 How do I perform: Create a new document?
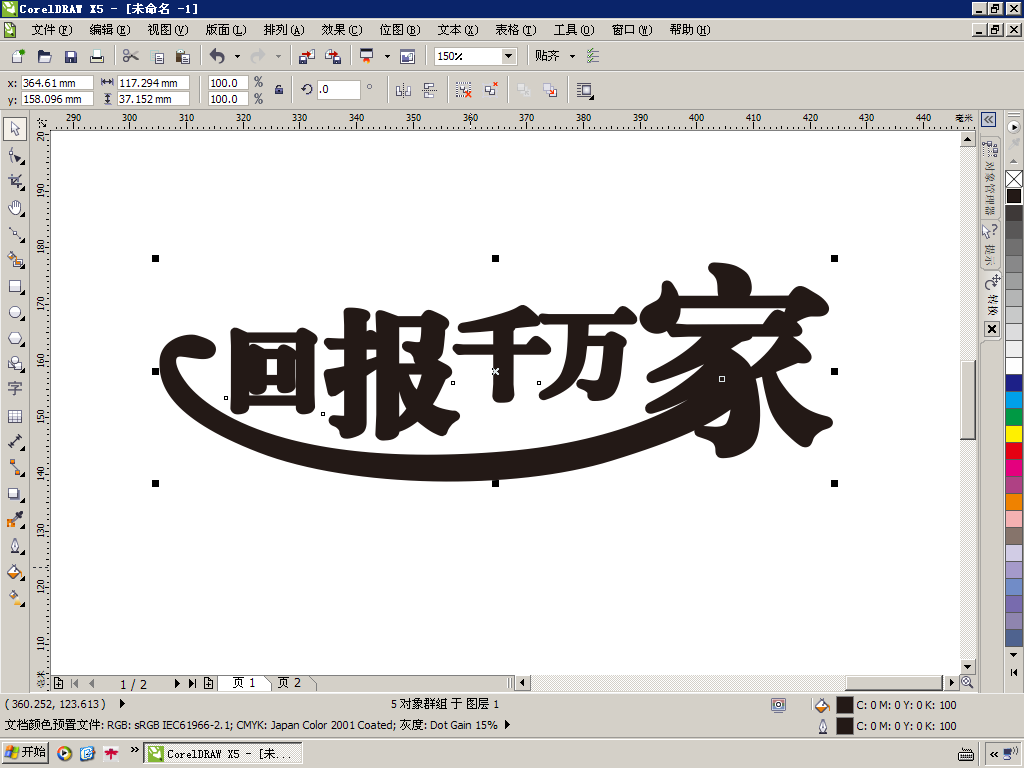point(18,56)
